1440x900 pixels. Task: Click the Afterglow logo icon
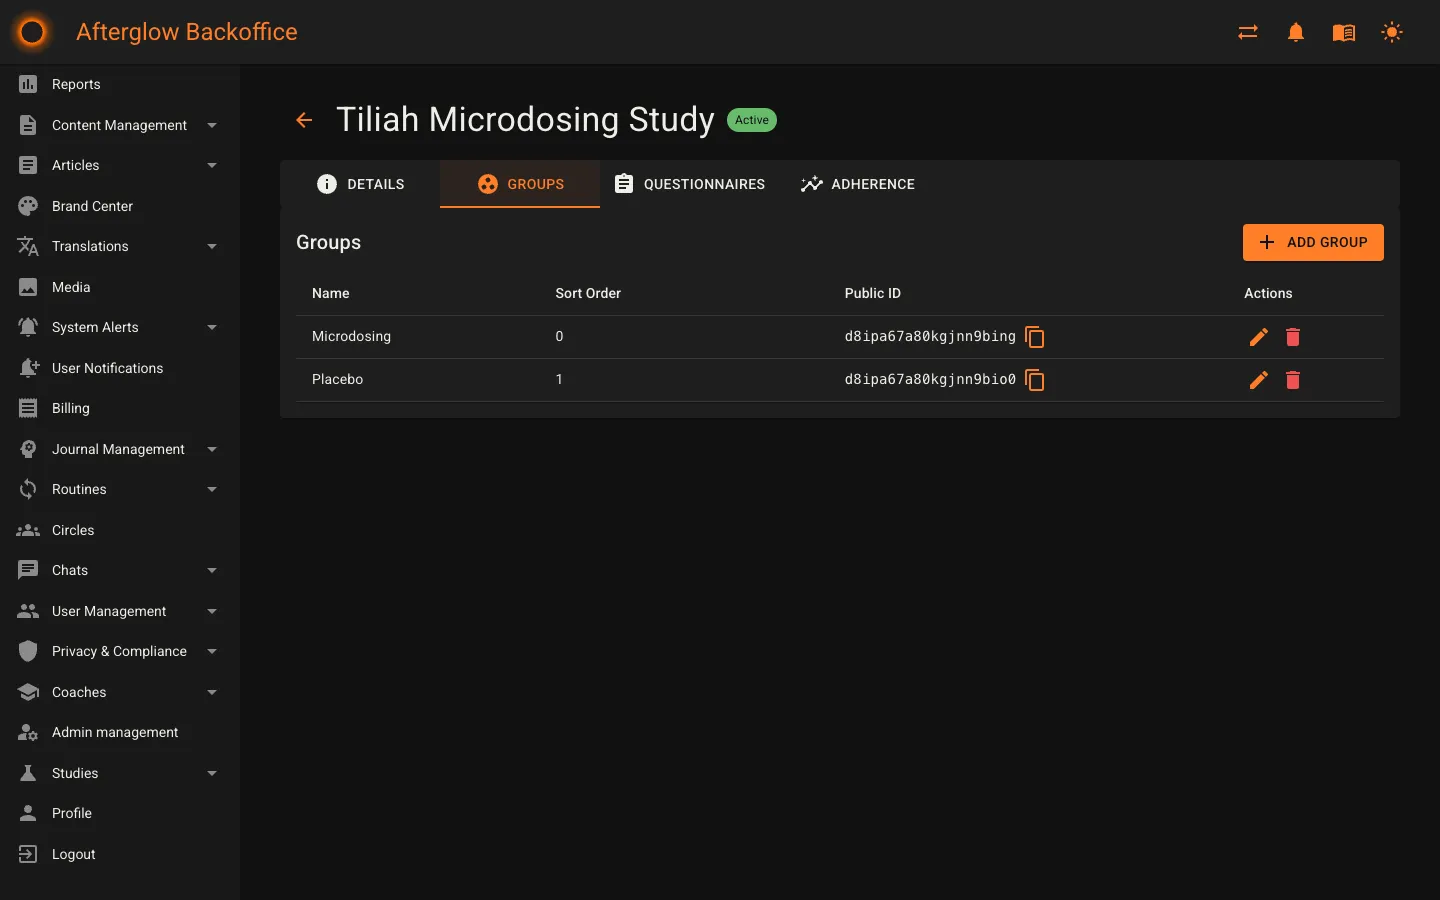(x=32, y=32)
